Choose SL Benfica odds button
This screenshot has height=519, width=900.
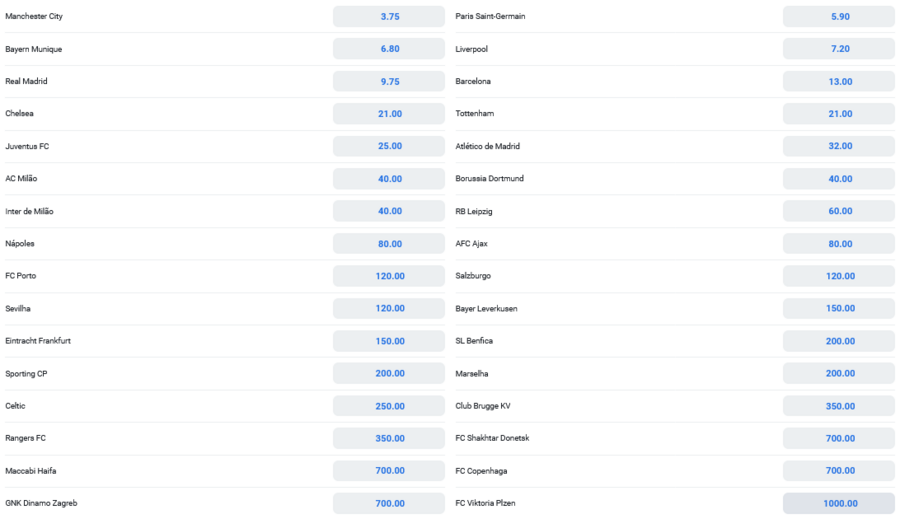839,341
